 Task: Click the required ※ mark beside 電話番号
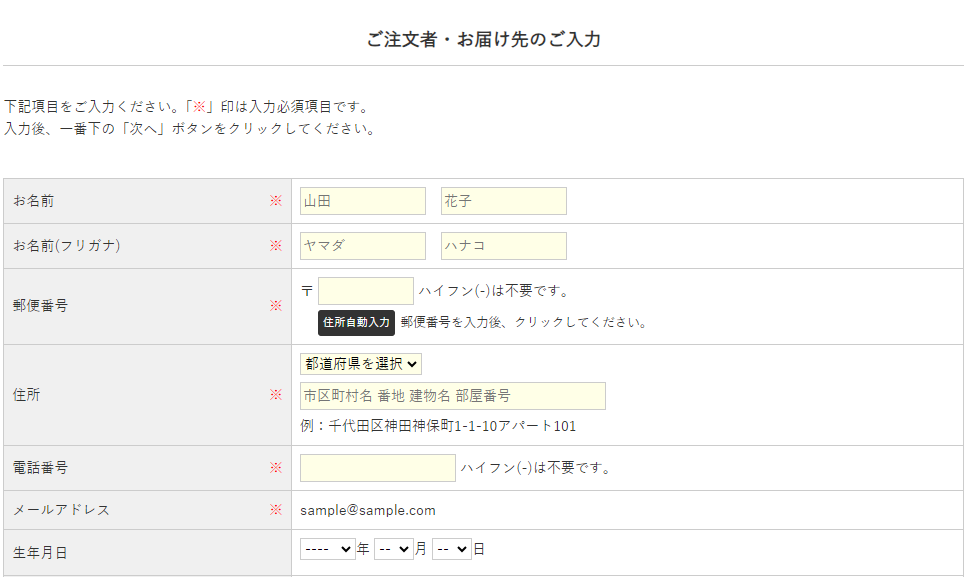(x=276, y=468)
